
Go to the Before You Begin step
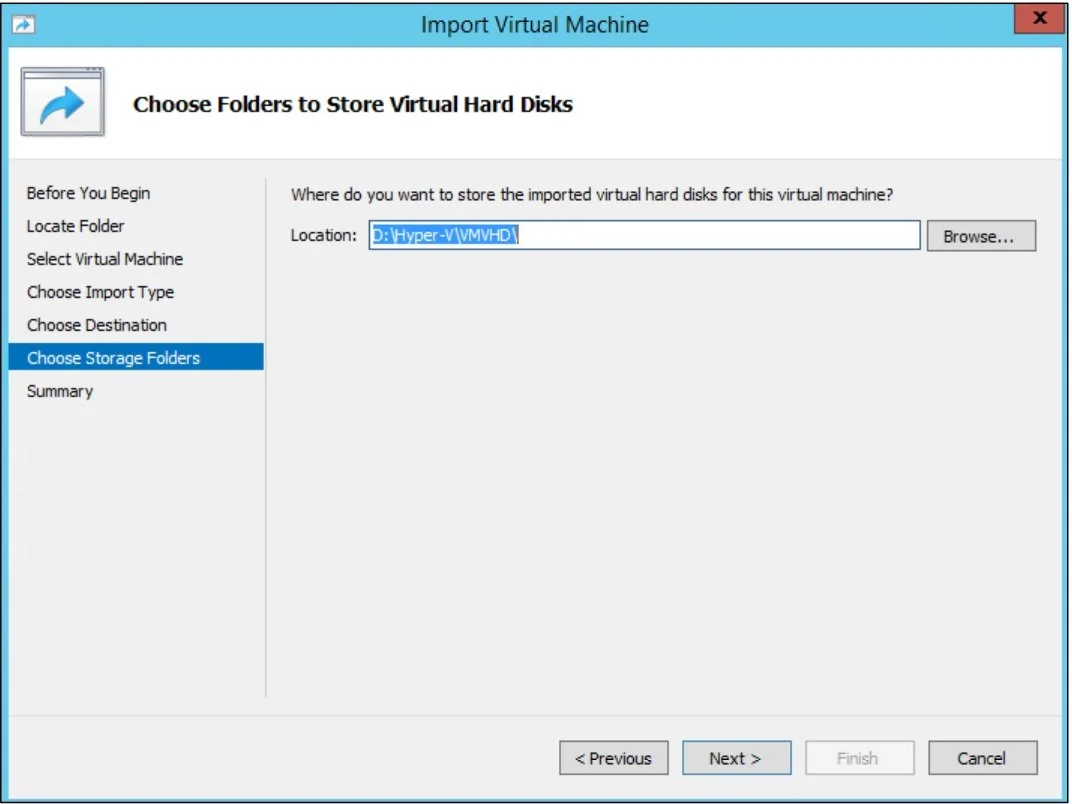tap(88, 193)
